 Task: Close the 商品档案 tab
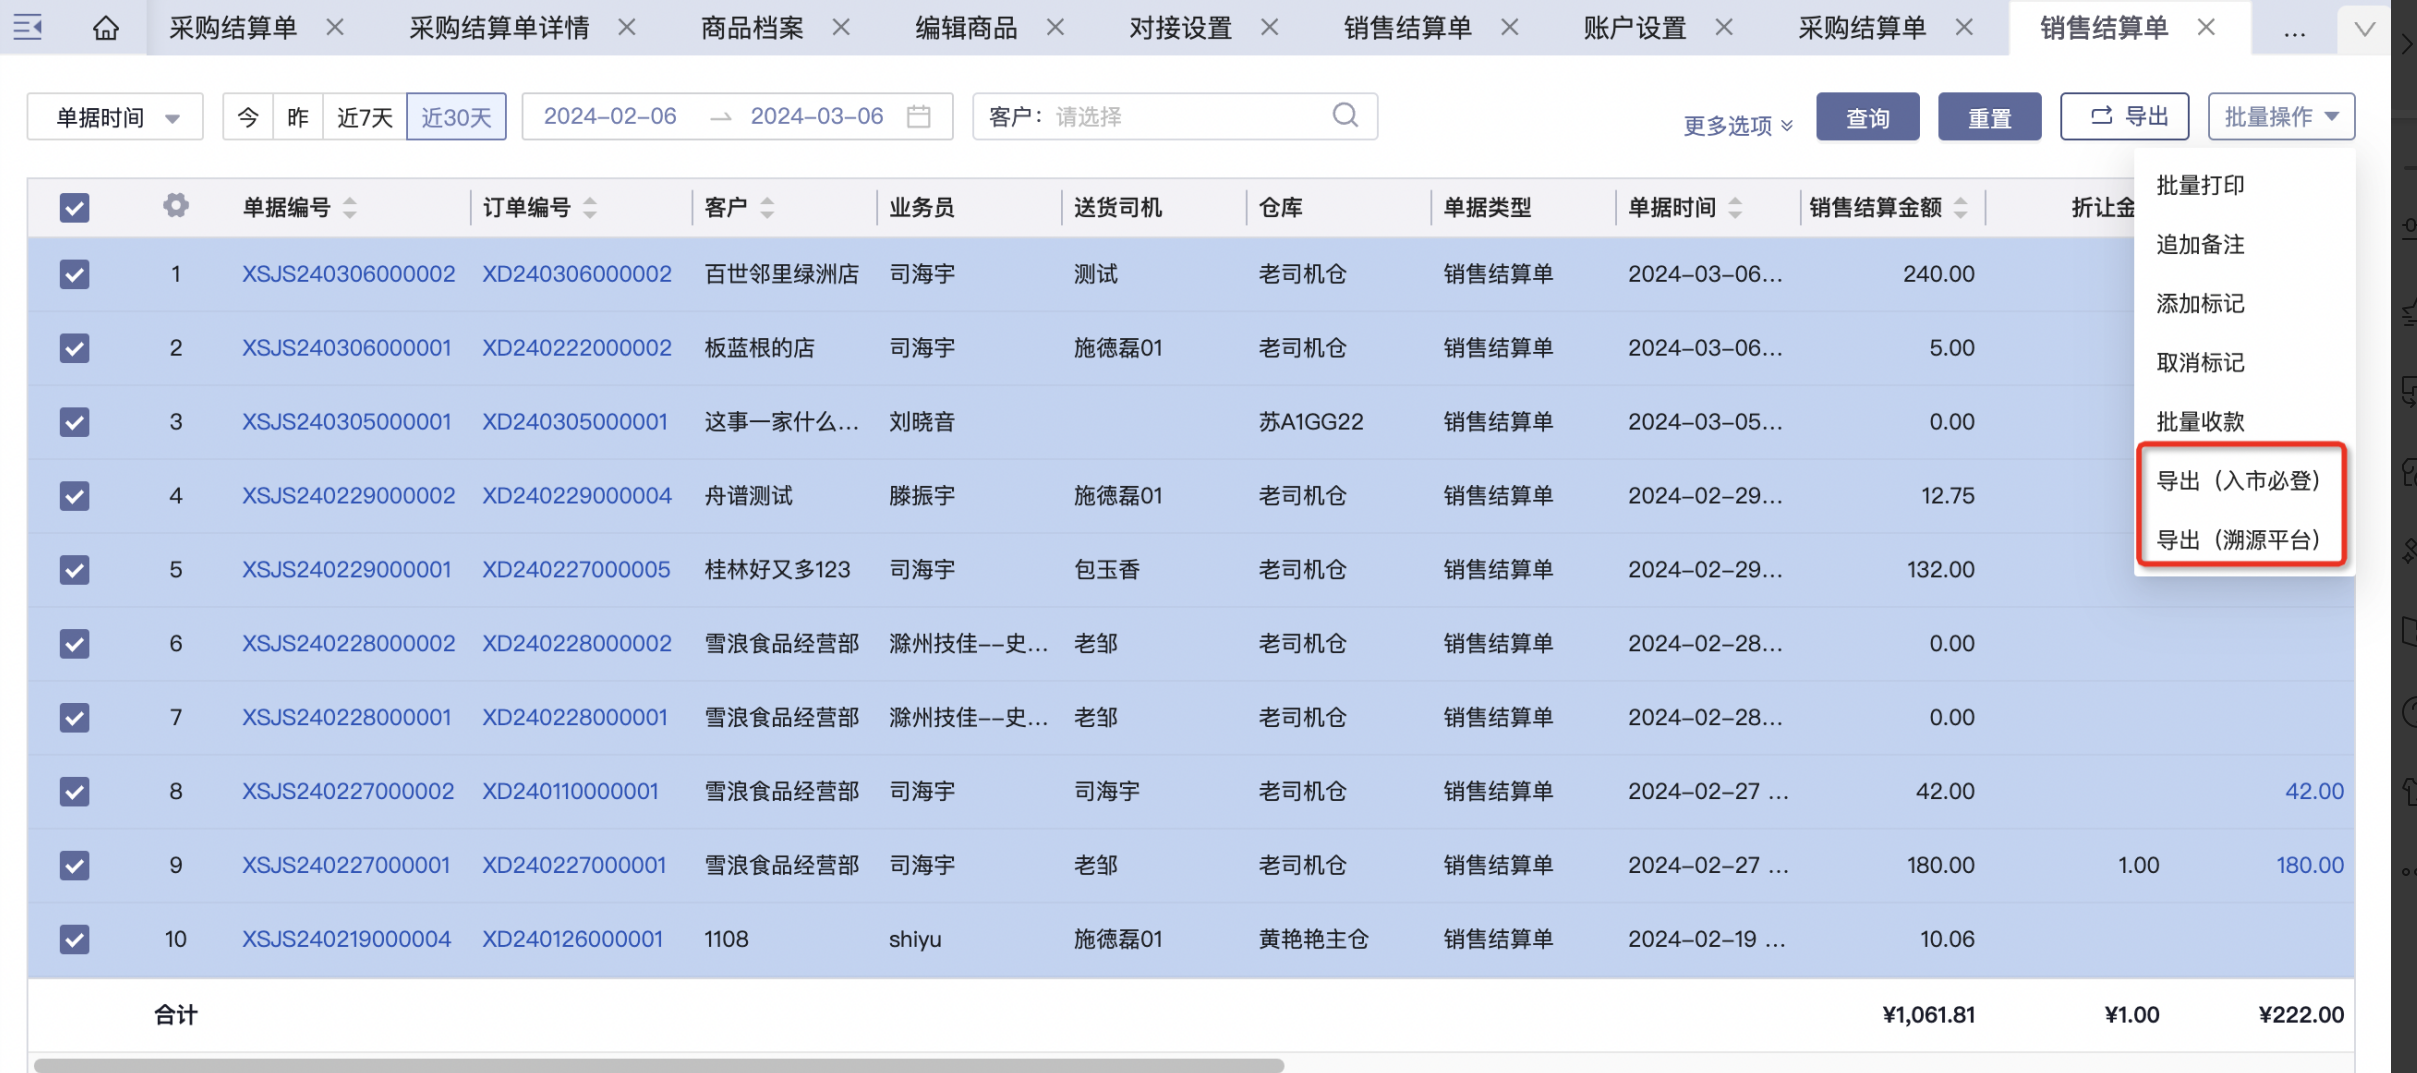coord(841,27)
